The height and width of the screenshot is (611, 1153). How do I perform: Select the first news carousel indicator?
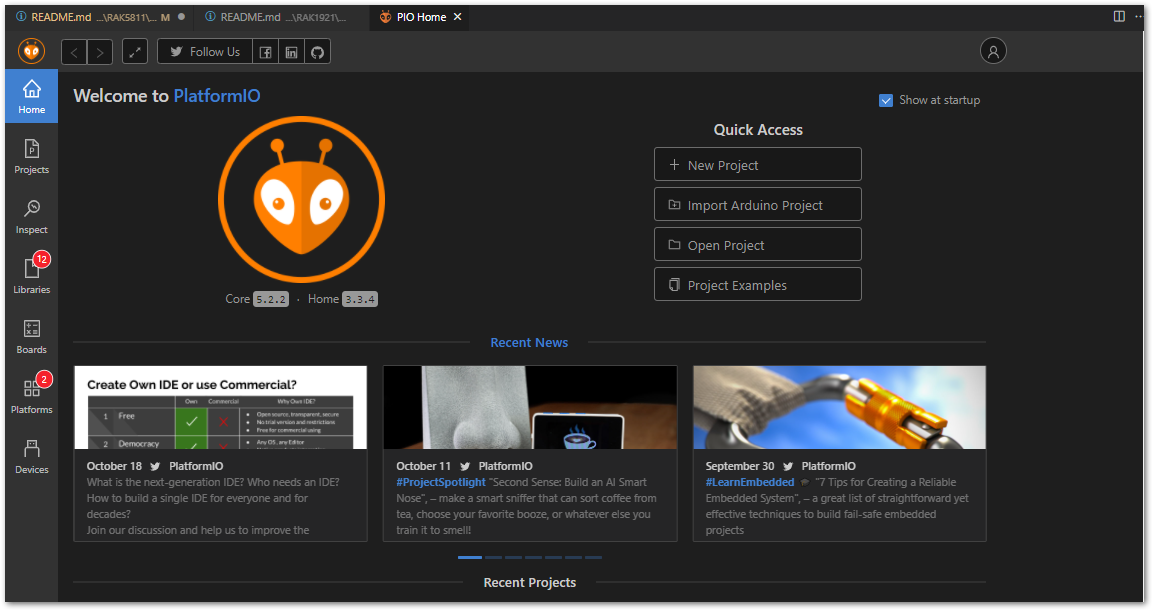(470, 557)
